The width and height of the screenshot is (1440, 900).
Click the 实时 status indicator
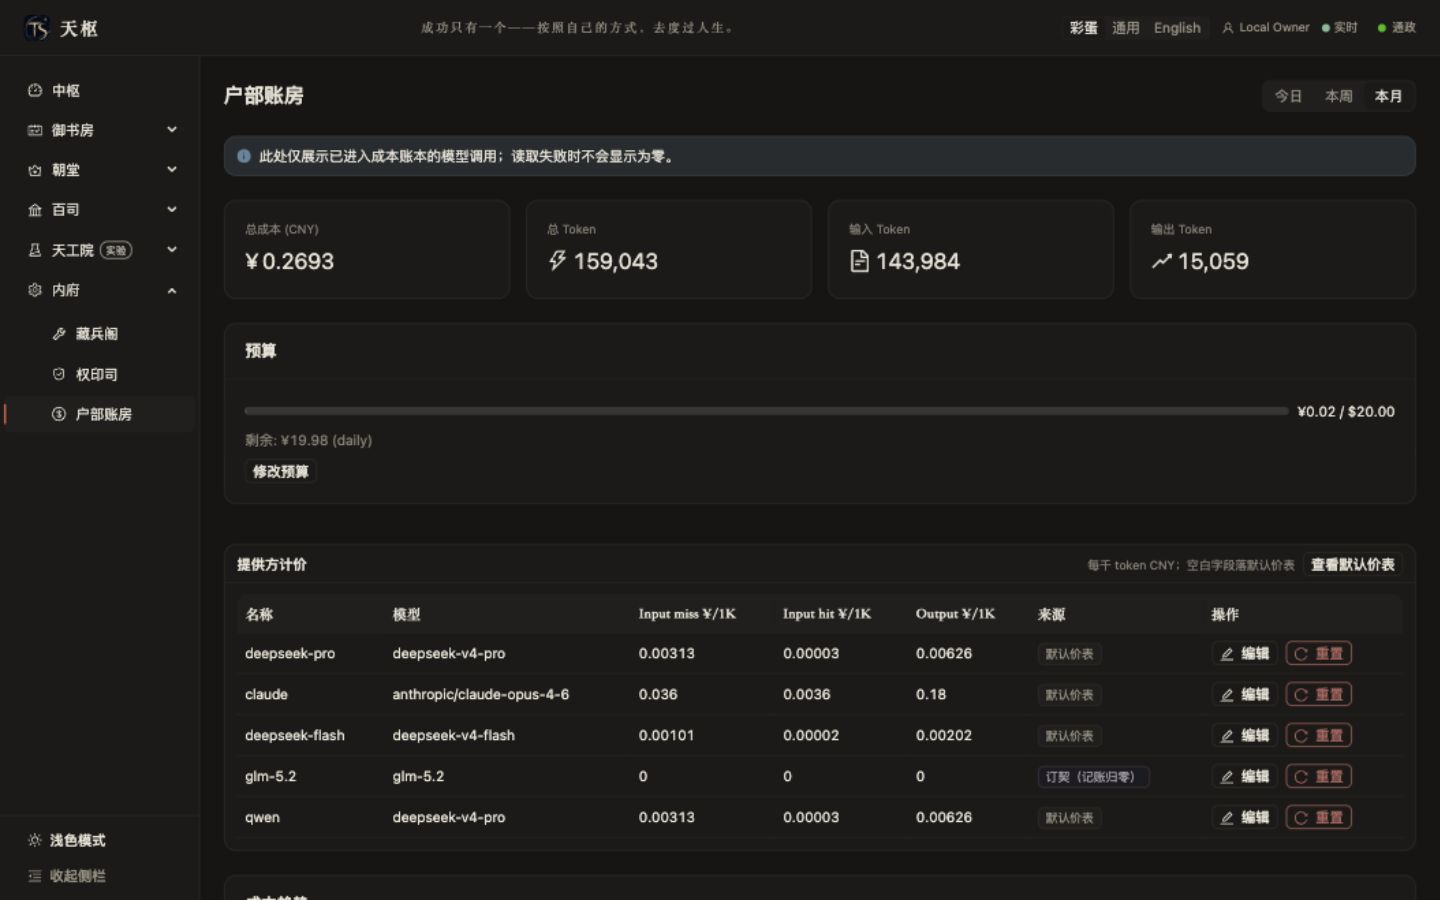[1340, 28]
